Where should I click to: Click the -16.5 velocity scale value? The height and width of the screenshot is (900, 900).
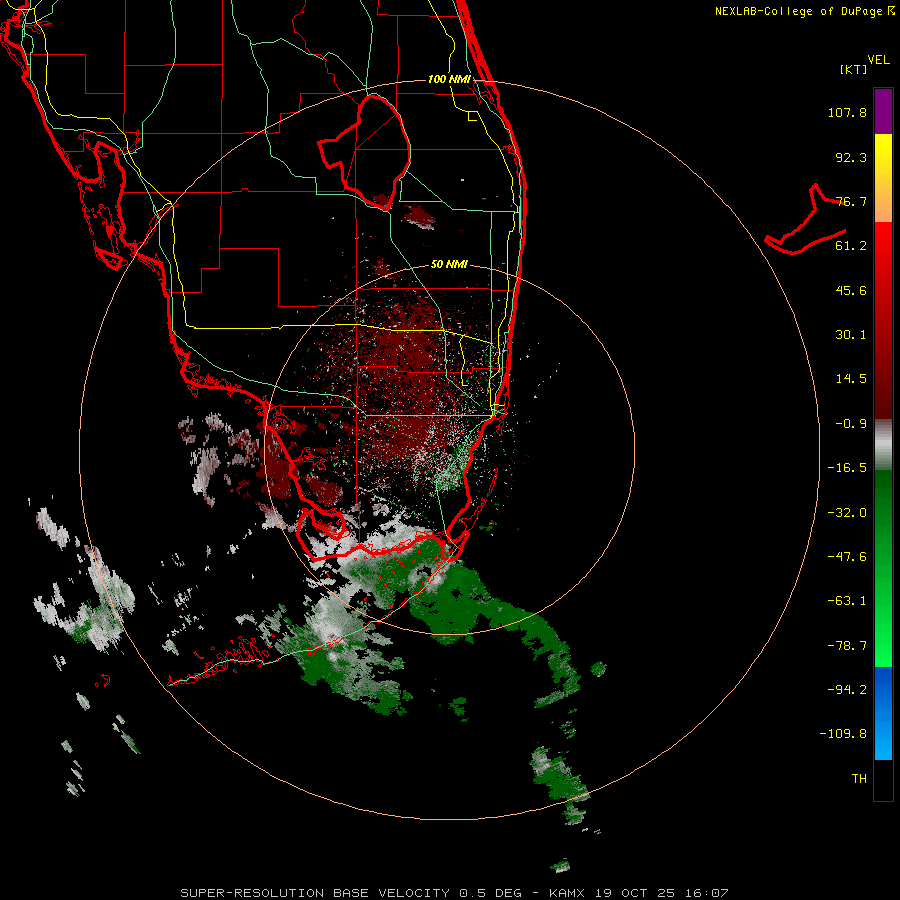[x=847, y=468]
